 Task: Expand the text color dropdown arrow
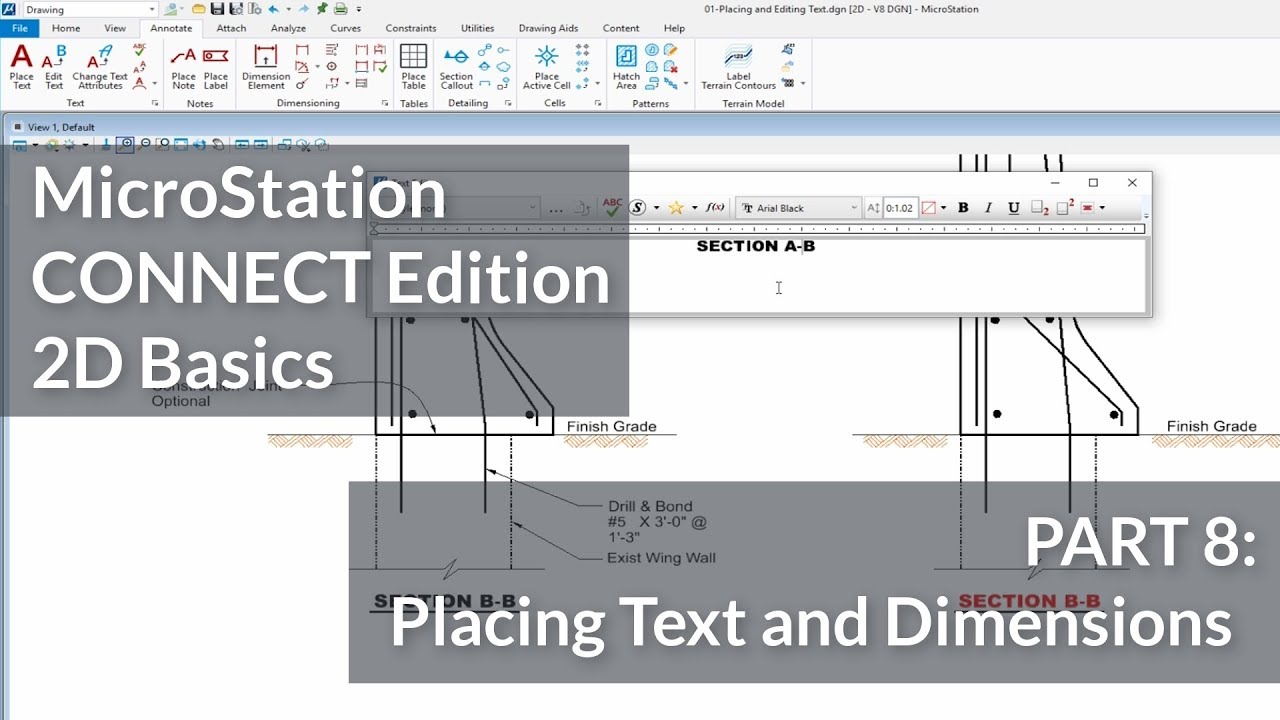point(943,208)
